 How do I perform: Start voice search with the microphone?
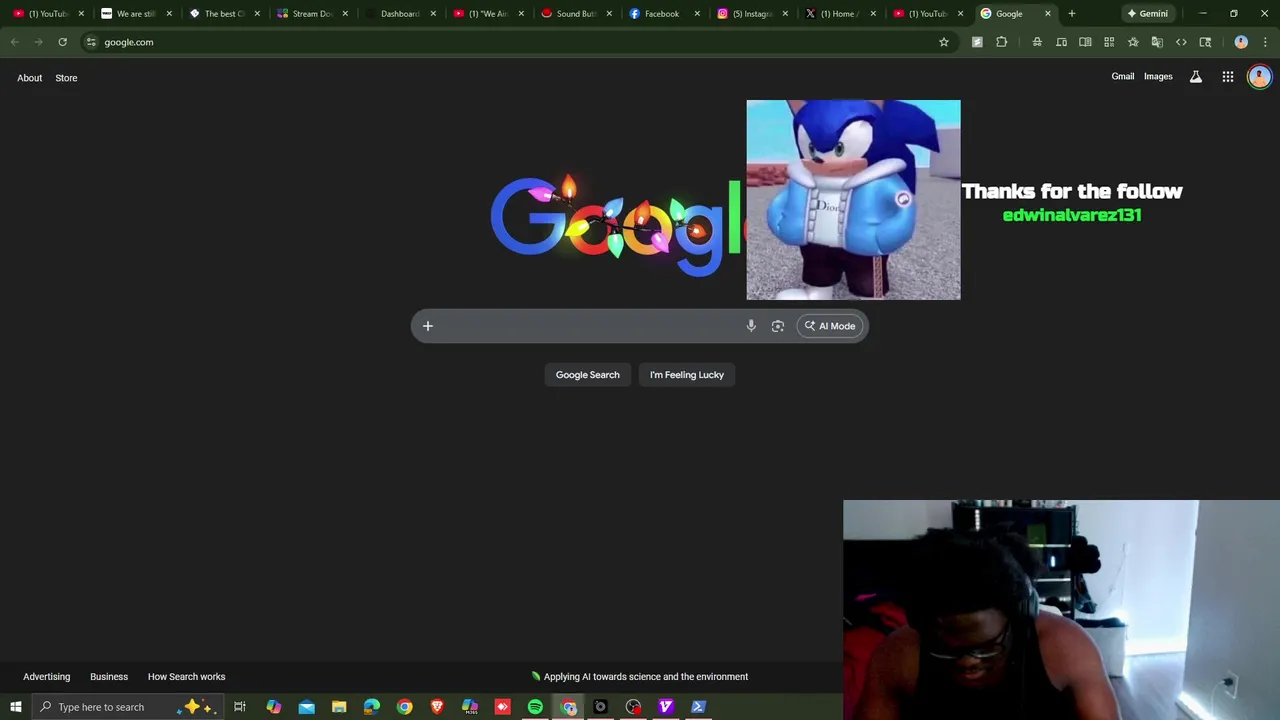tap(751, 326)
